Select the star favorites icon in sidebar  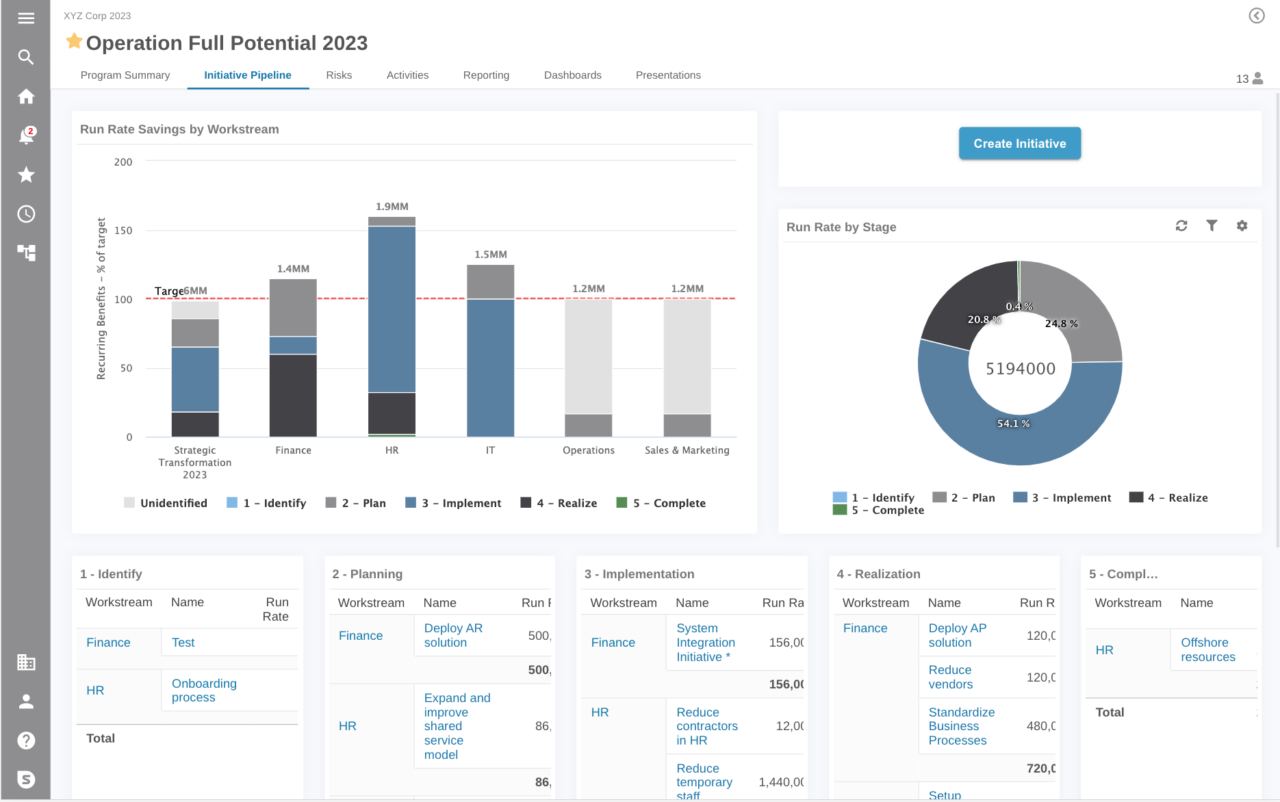(25, 174)
